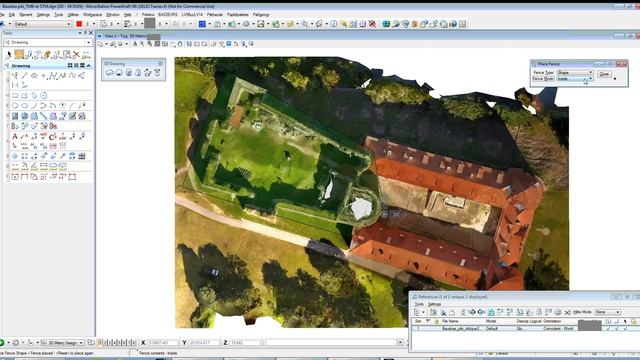Open the Hilite Mode dropdown set to None
Viewport: 640px width, 360px height.
607,312
